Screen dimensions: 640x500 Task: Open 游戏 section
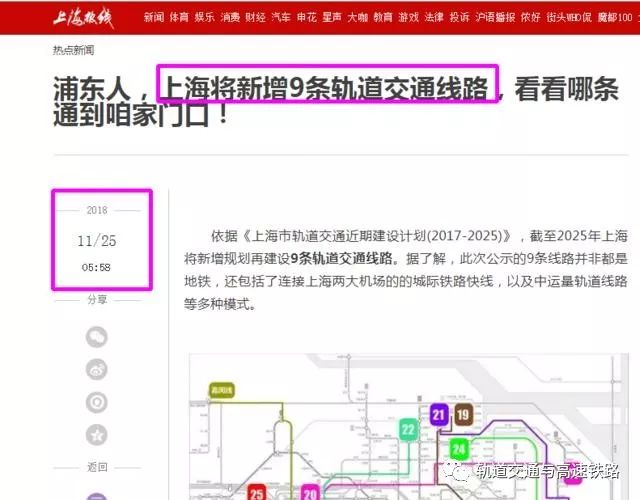tap(409, 17)
